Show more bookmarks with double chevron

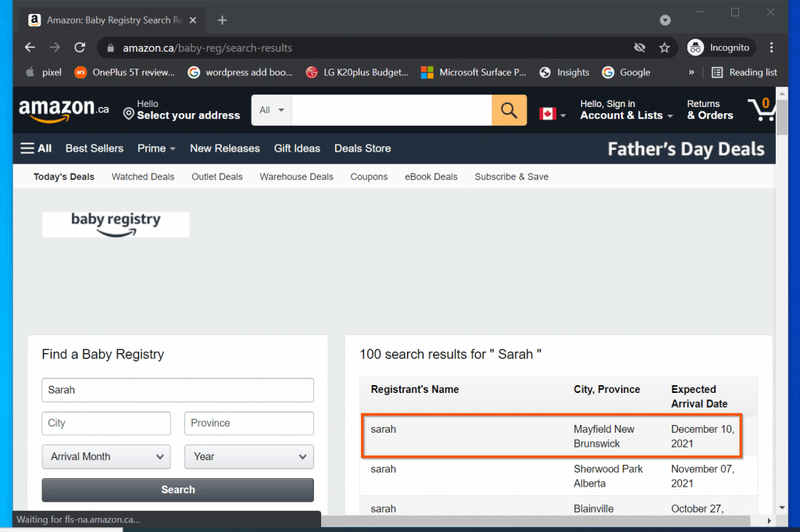click(x=691, y=72)
